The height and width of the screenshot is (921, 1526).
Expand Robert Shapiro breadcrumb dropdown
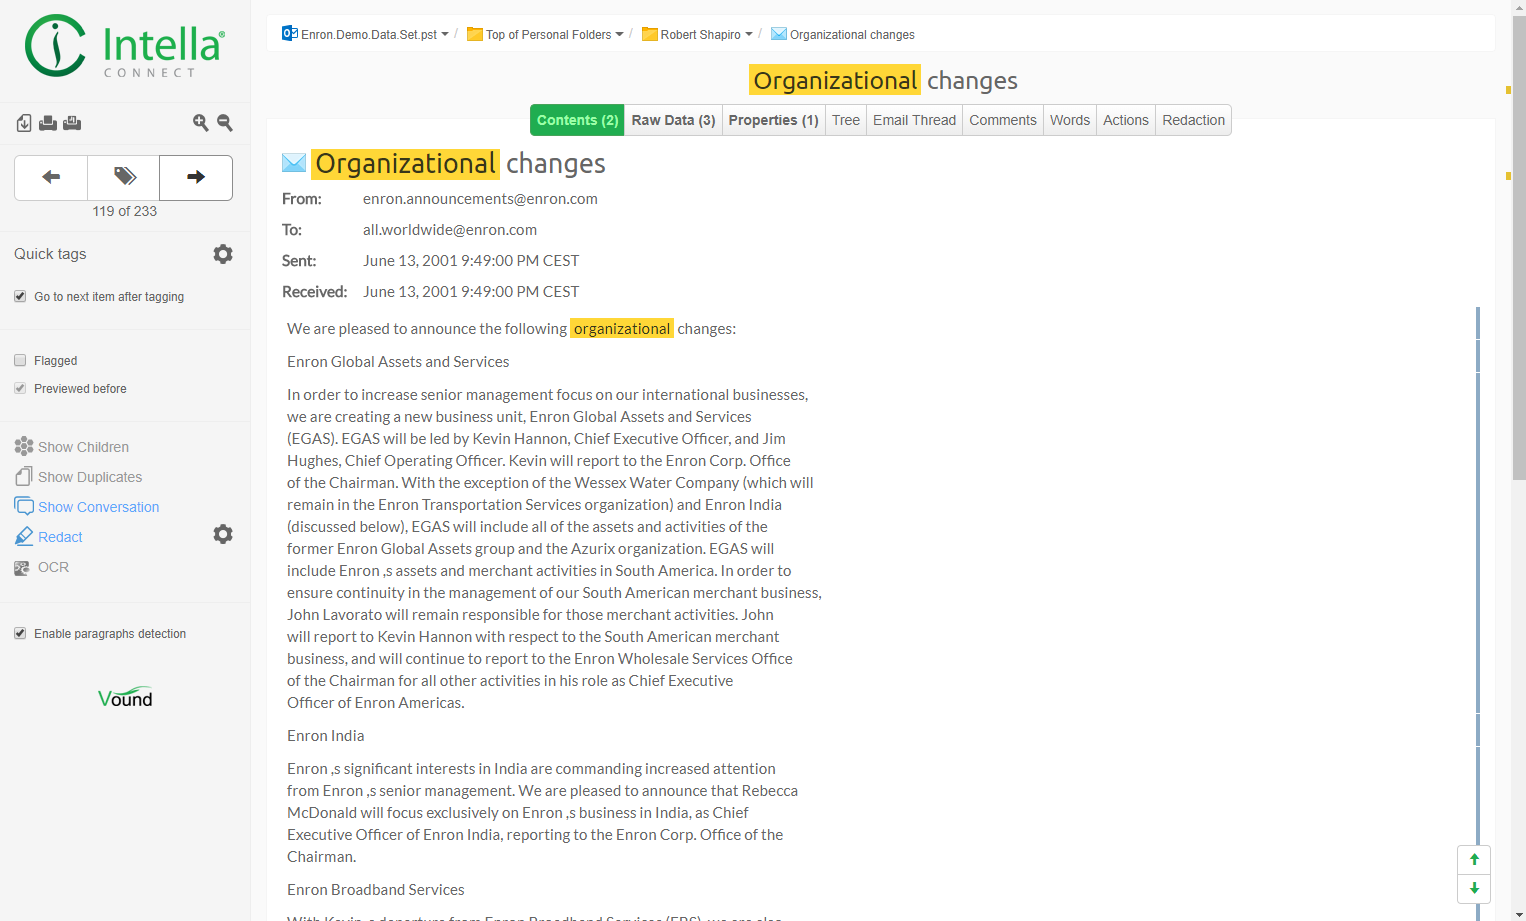pos(749,34)
